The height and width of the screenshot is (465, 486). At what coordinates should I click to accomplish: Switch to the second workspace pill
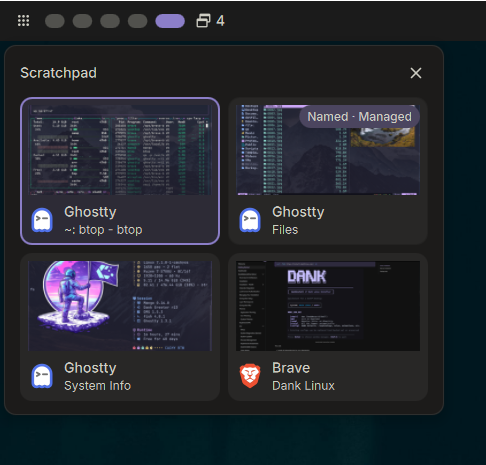point(82,21)
